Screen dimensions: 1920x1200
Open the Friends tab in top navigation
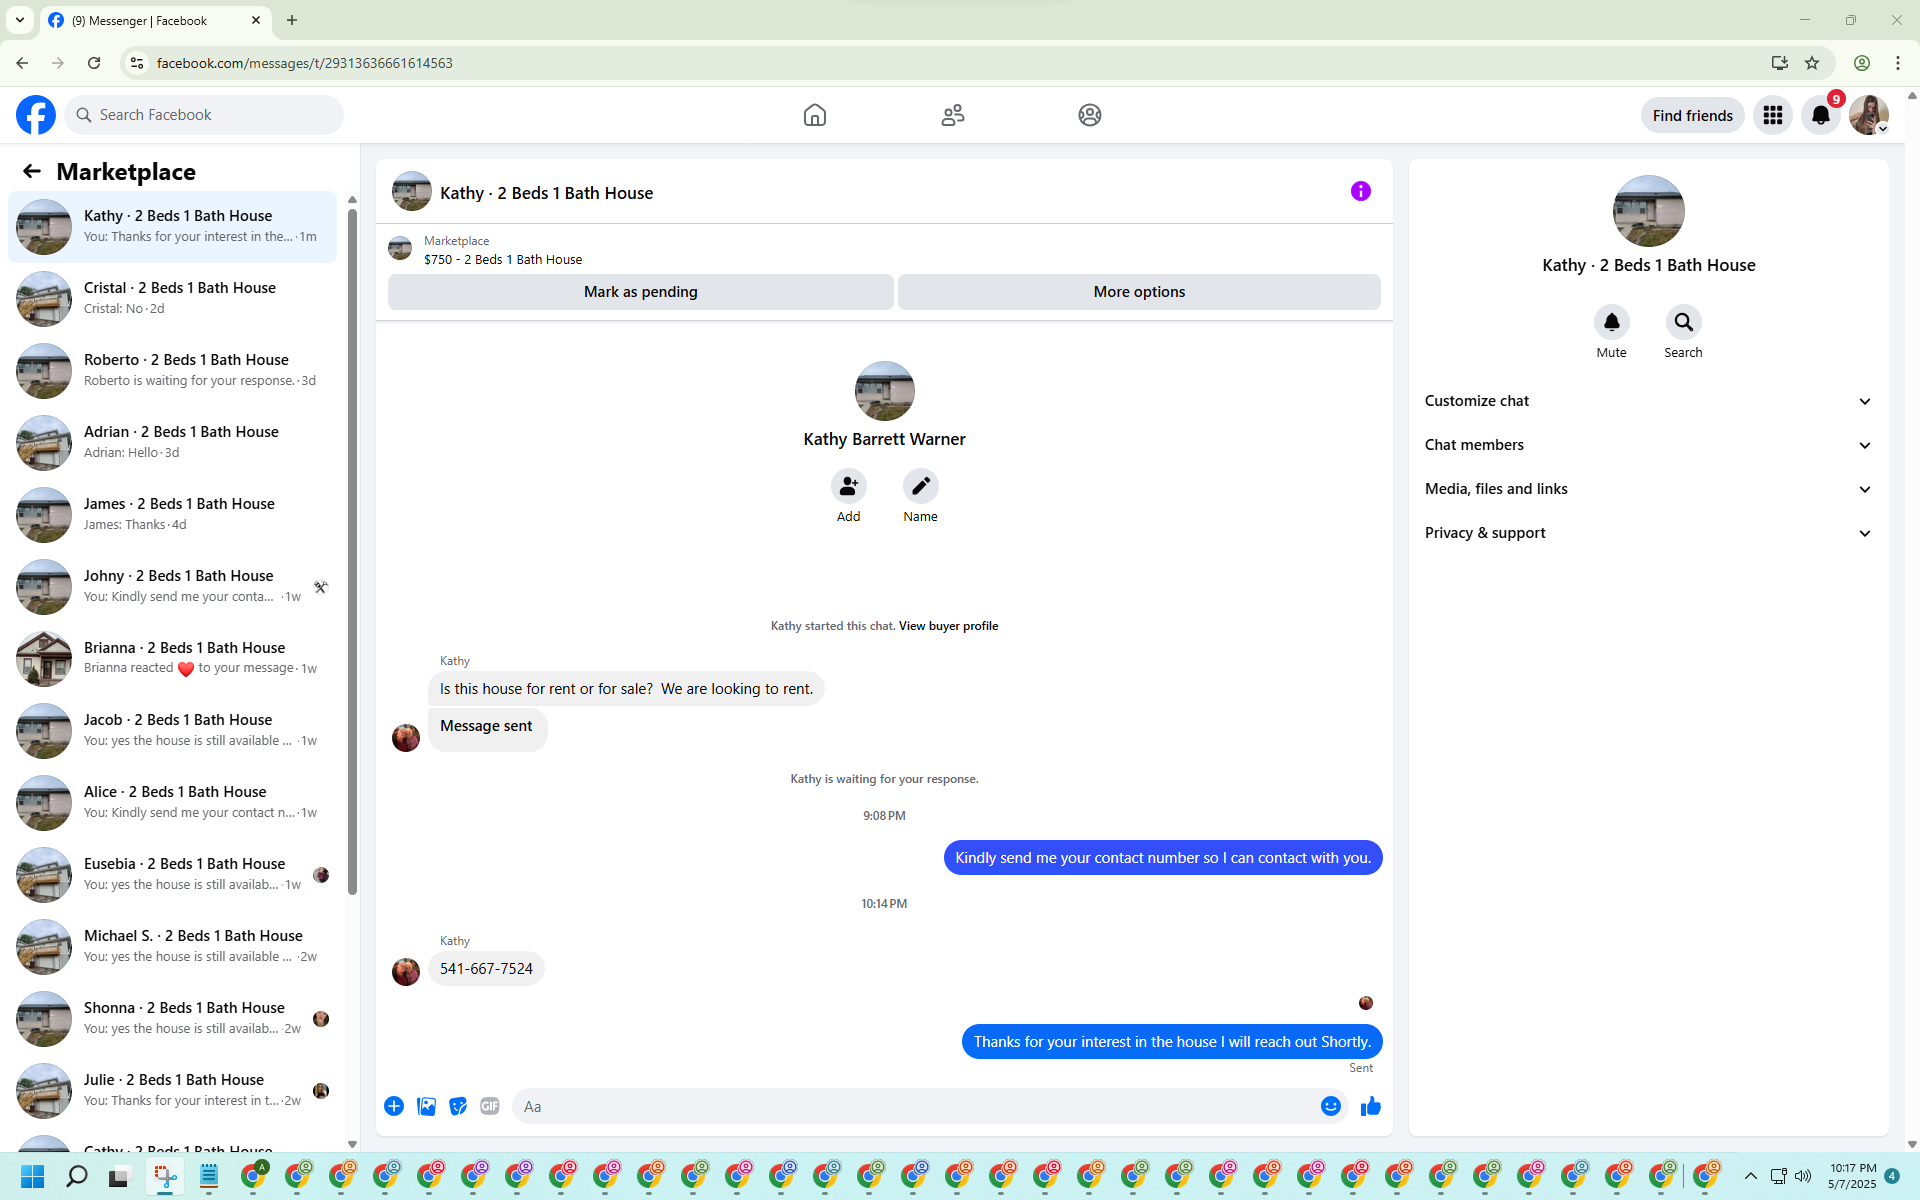click(952, 115)
